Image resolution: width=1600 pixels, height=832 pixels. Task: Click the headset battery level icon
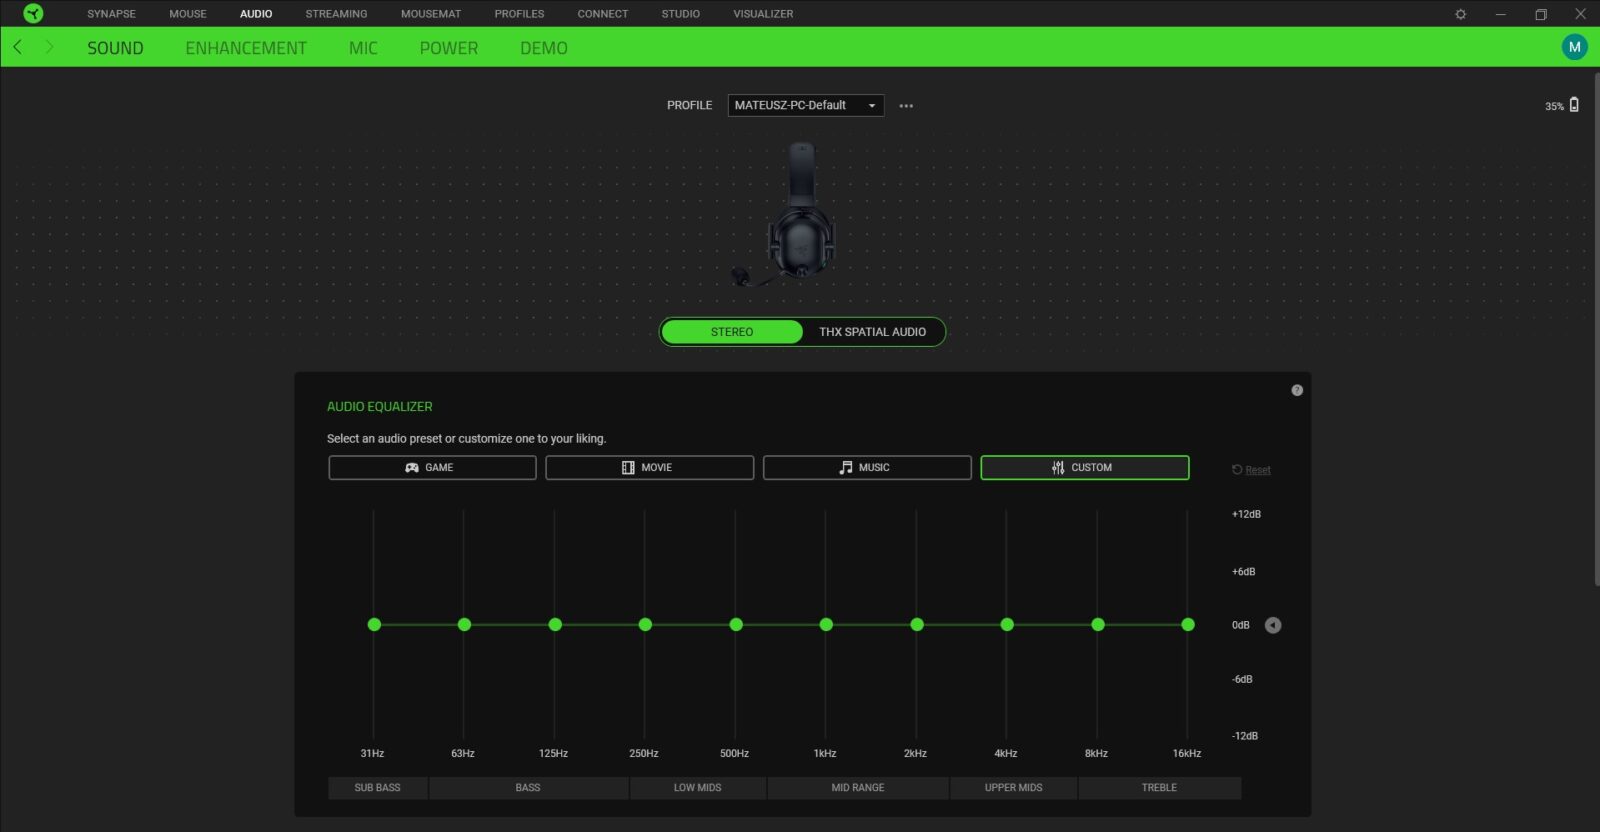click(1574, 105)
